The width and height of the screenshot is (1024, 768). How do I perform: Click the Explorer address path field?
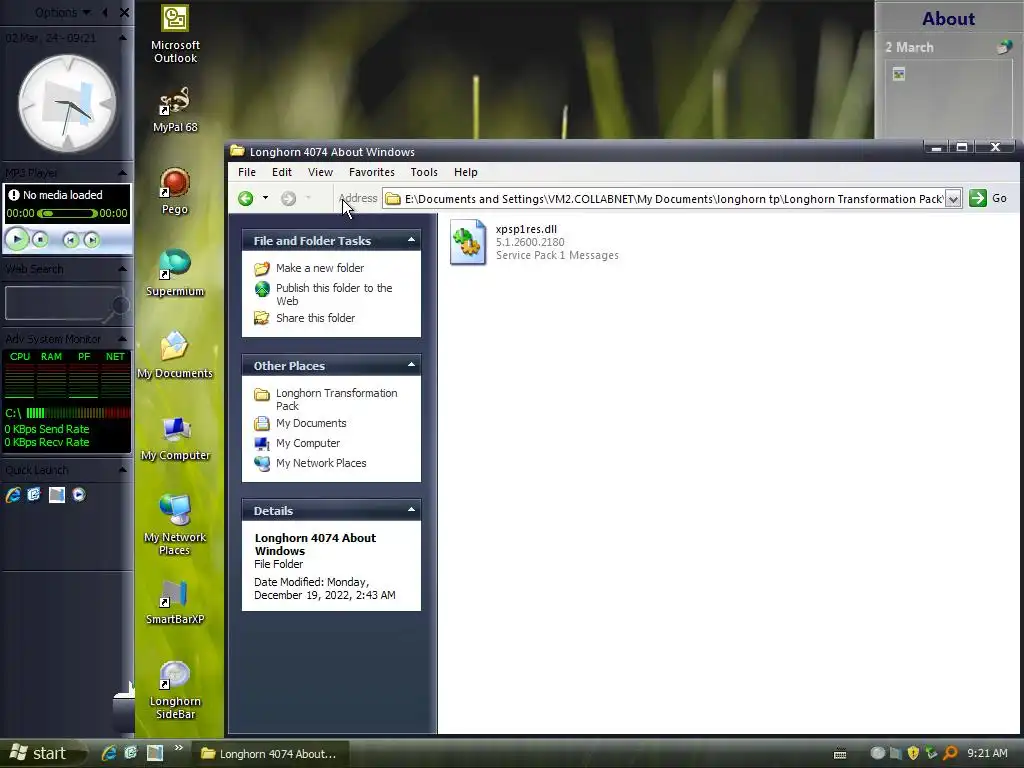pyautogui.click(x=673, y=199)
